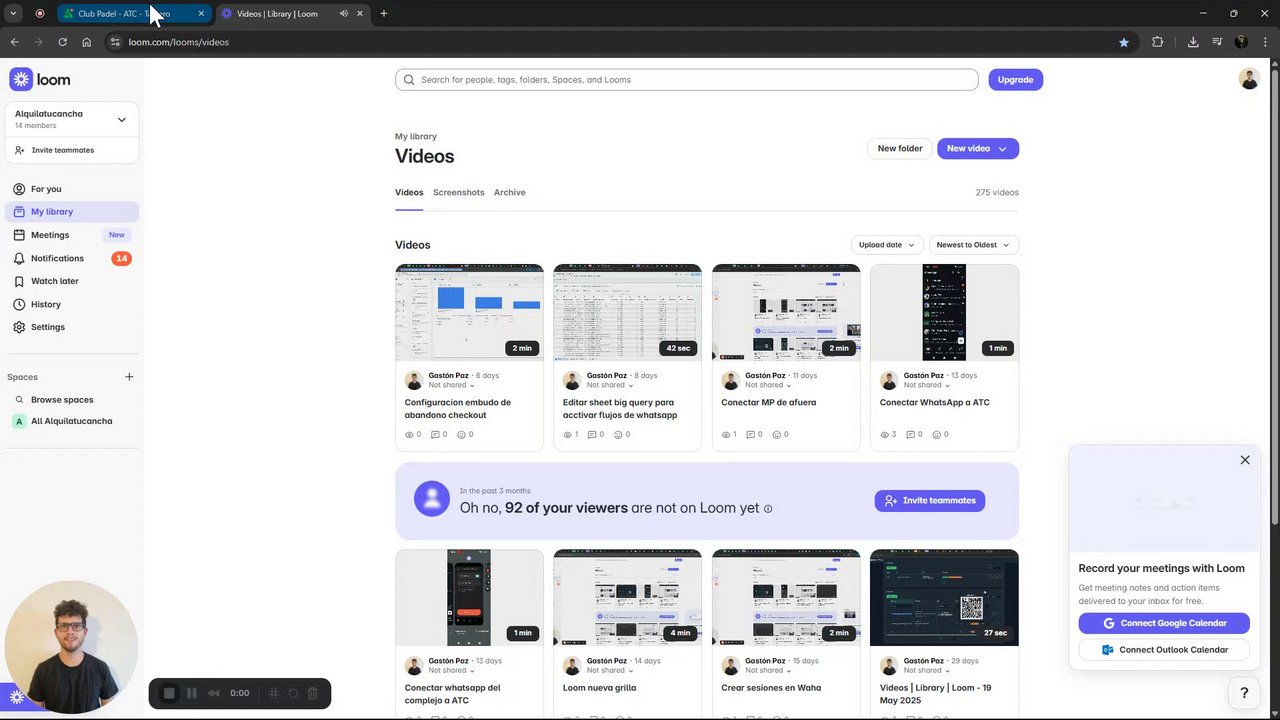This screenshot has width=1280, height=720.
Task: Click the 14 notifications badge
Action: click(121, 259)
